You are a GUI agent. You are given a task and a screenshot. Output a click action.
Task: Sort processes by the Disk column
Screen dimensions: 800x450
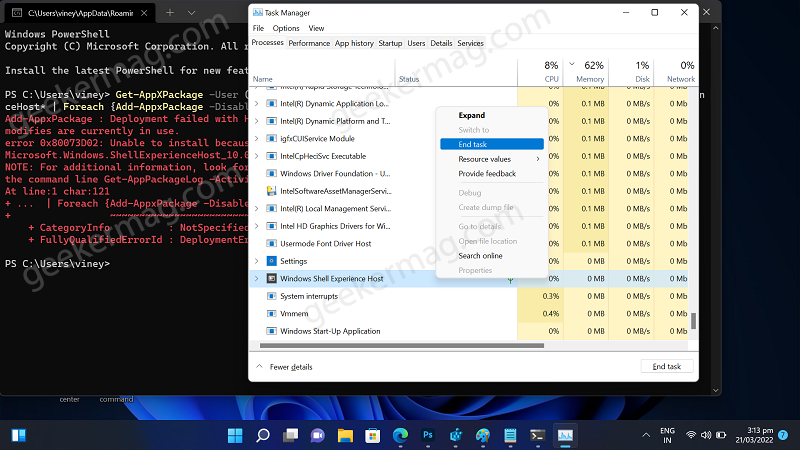631,72
